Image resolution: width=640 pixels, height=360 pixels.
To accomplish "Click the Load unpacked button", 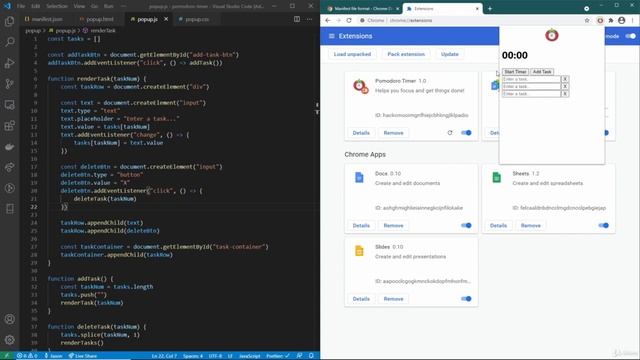I will point(352,54).
